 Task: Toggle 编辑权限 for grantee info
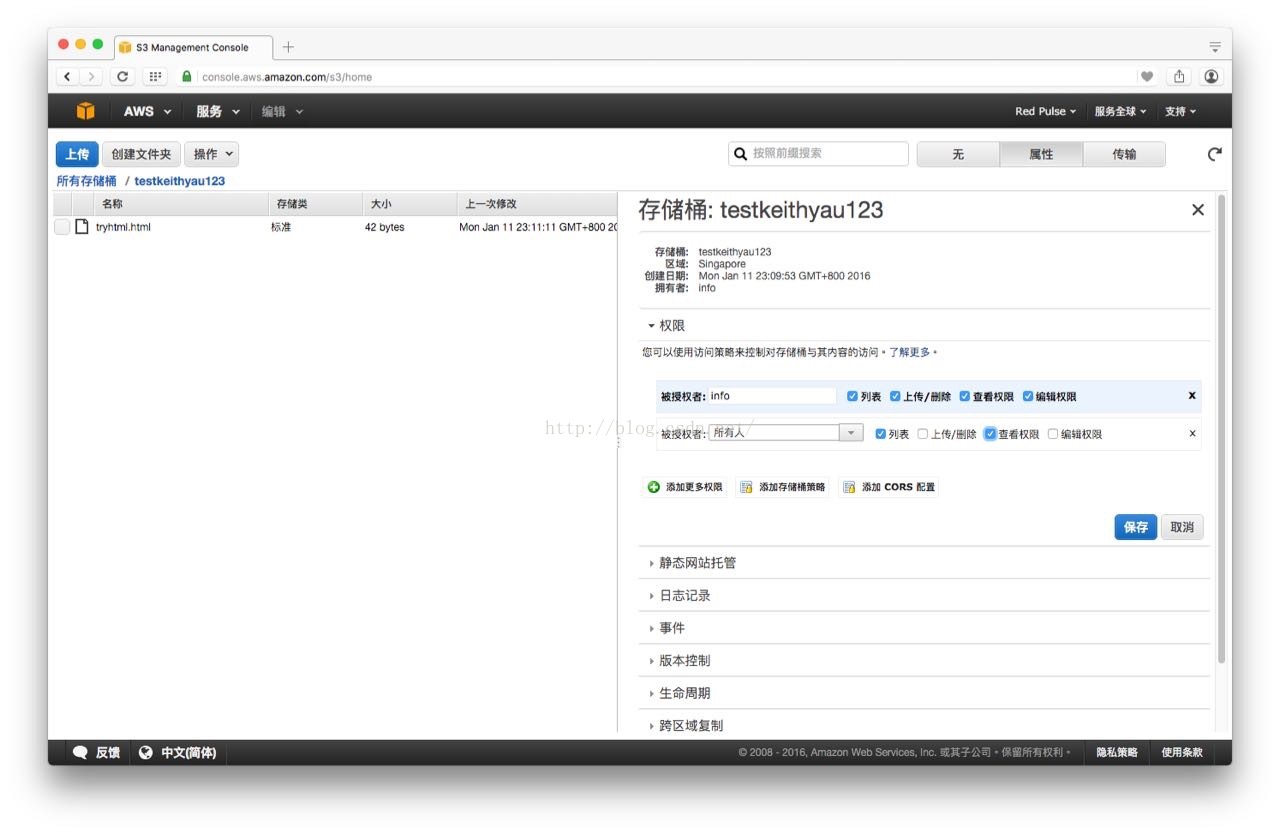[1028, 396]
